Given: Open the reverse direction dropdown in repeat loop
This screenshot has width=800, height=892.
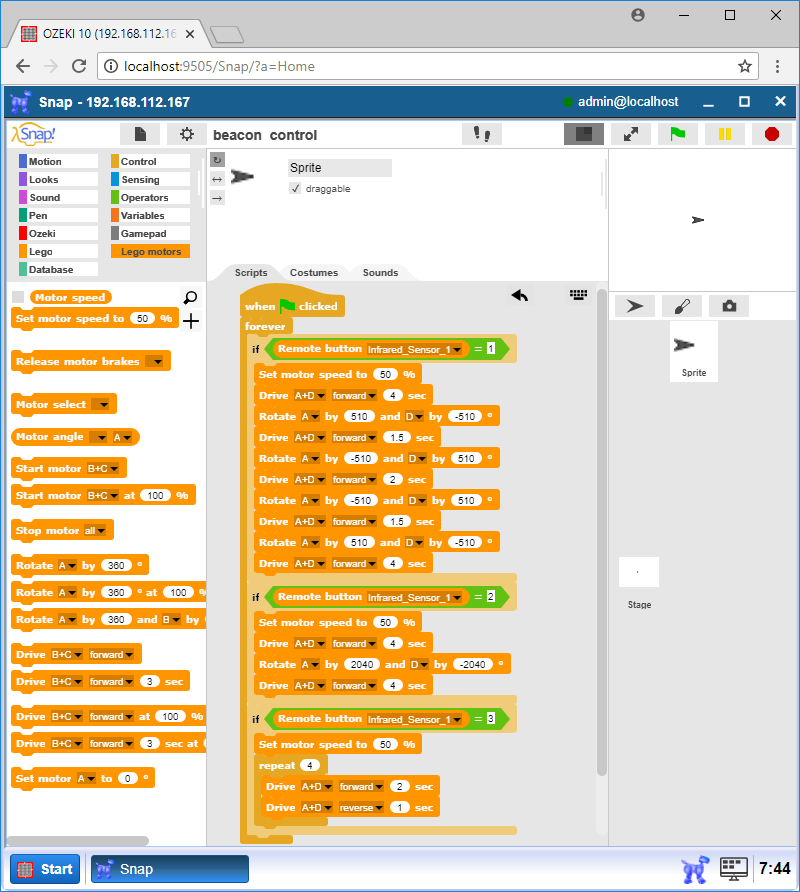Looking at the screenshot, I should point(361,808).
